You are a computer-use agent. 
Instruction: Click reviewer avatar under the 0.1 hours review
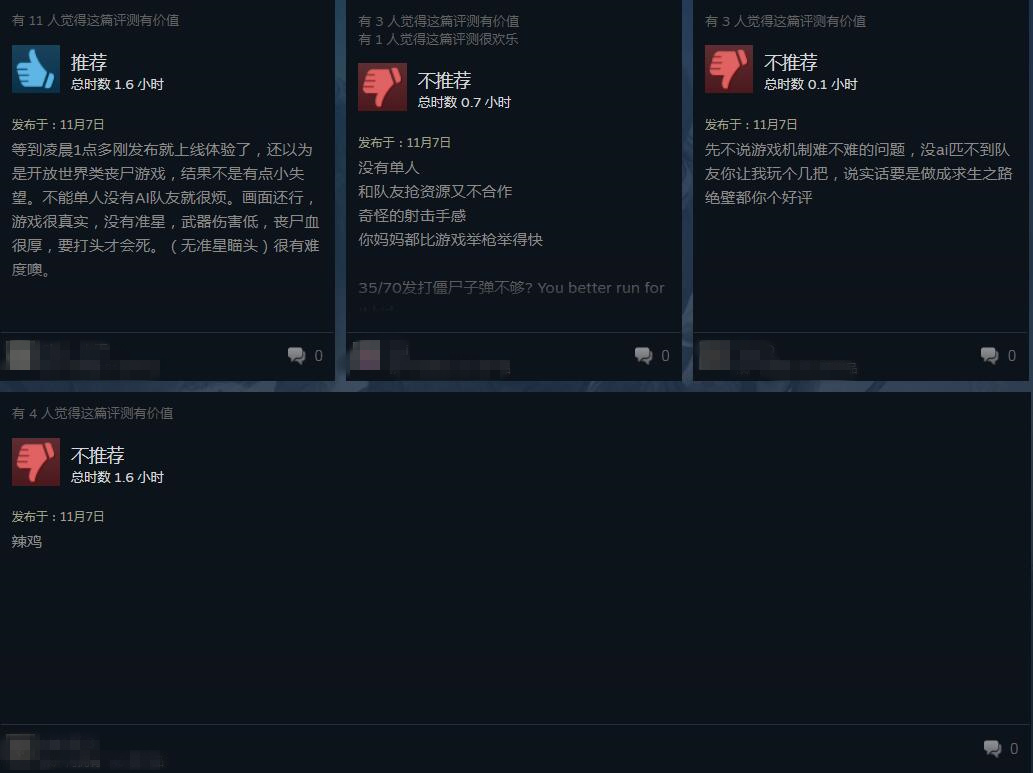pyautogui.click(x=714, y=355)
